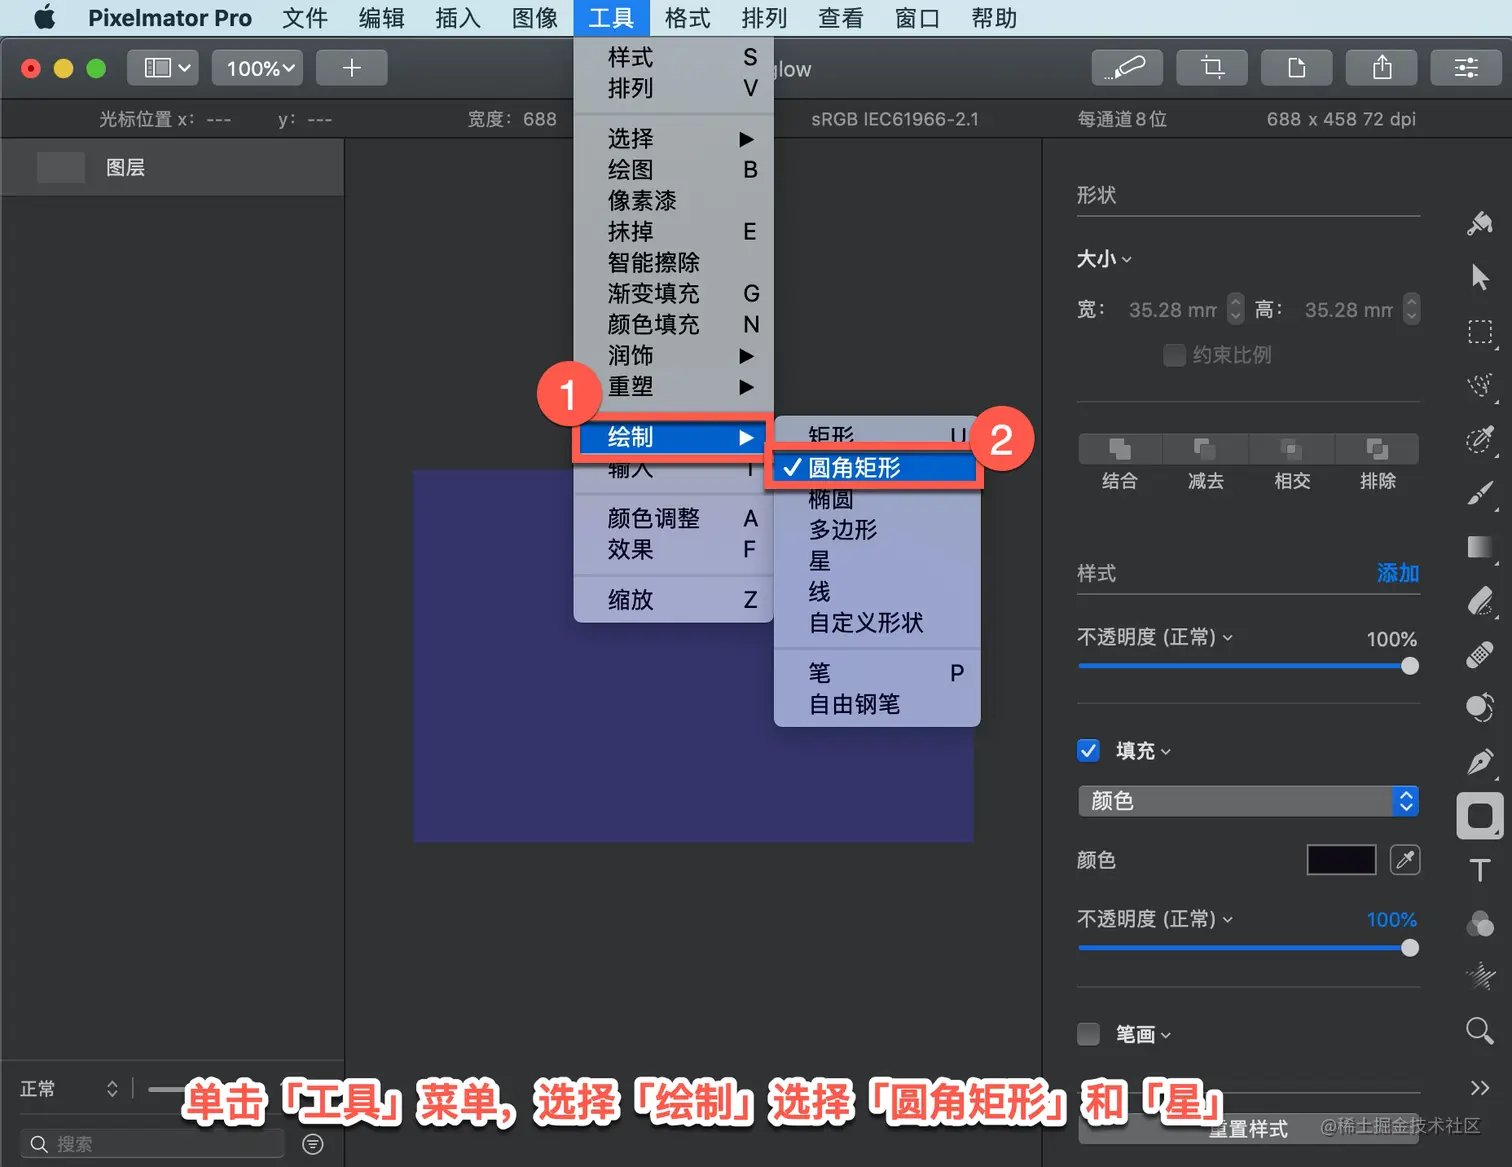Image resolution: width=1512 pixels, height=1167 pixels.
Task: Expand the Stroke section chevron
Action: pyautogui.click(x=1166, y=1036)
